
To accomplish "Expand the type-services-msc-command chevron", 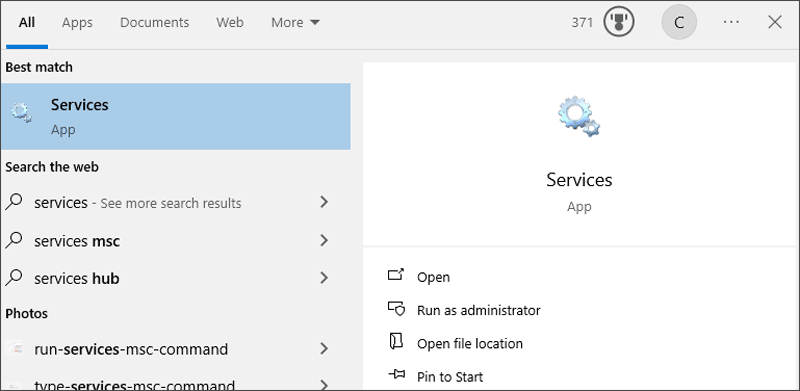I will [x=323, y=385].
